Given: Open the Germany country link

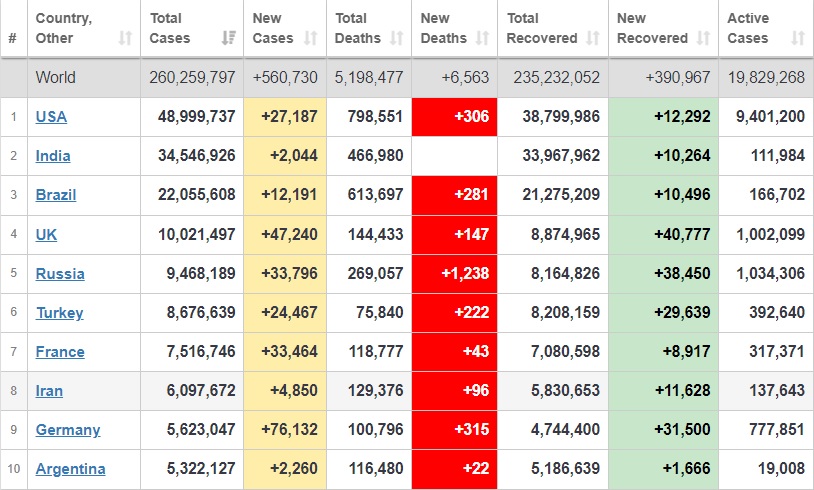Looking at the screenshot, I should tap(68, 429).
